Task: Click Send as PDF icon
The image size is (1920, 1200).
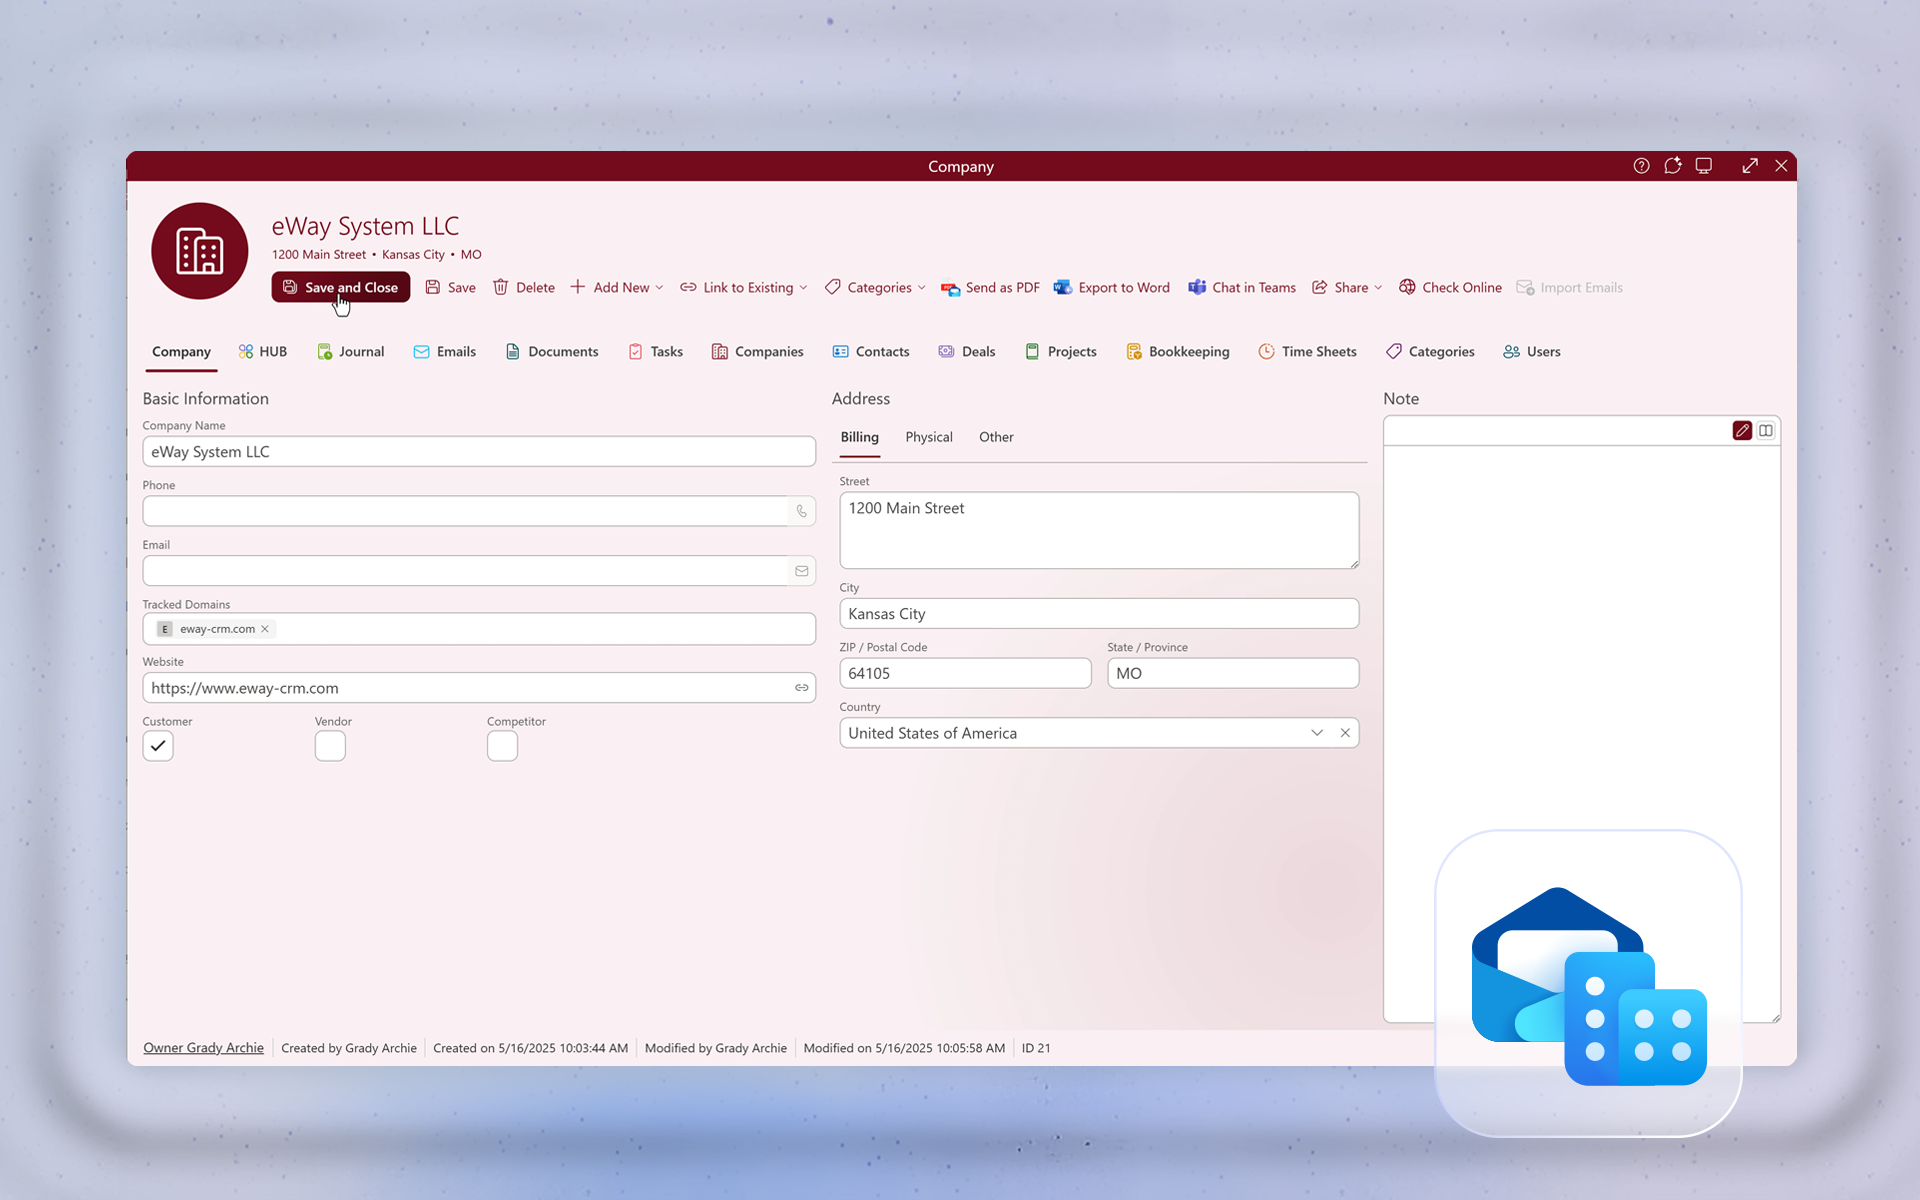Action: point(950,288)
